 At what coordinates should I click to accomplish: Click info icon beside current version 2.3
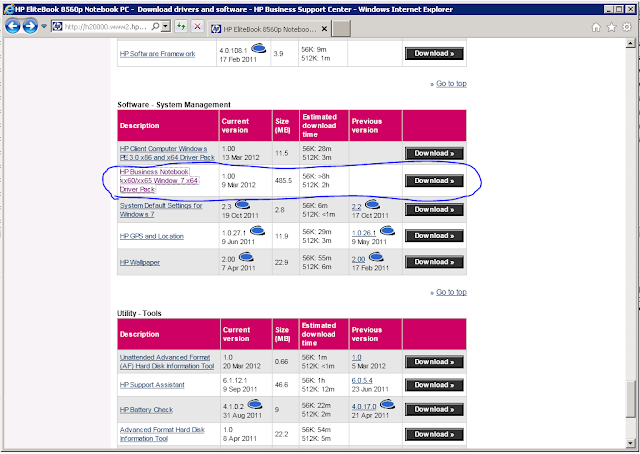[242, 204]
